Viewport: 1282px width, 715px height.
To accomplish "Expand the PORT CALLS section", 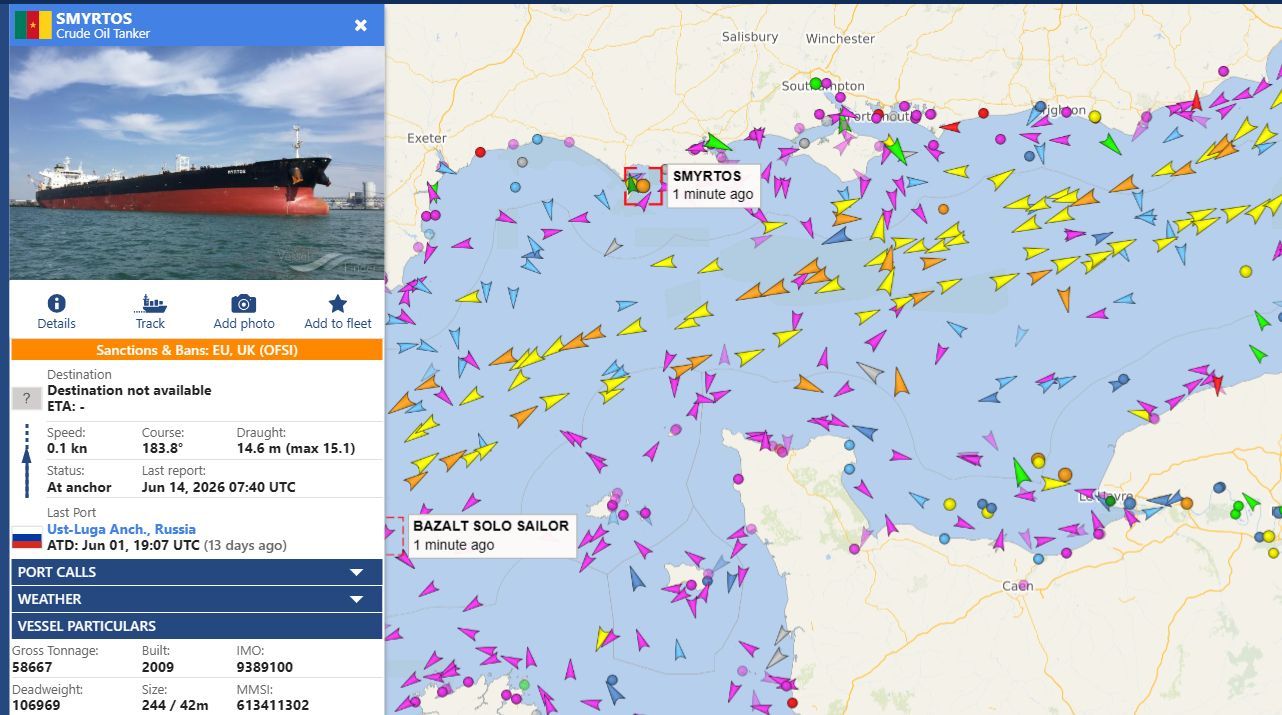I will pyautogui.click(x=196, y=572).
